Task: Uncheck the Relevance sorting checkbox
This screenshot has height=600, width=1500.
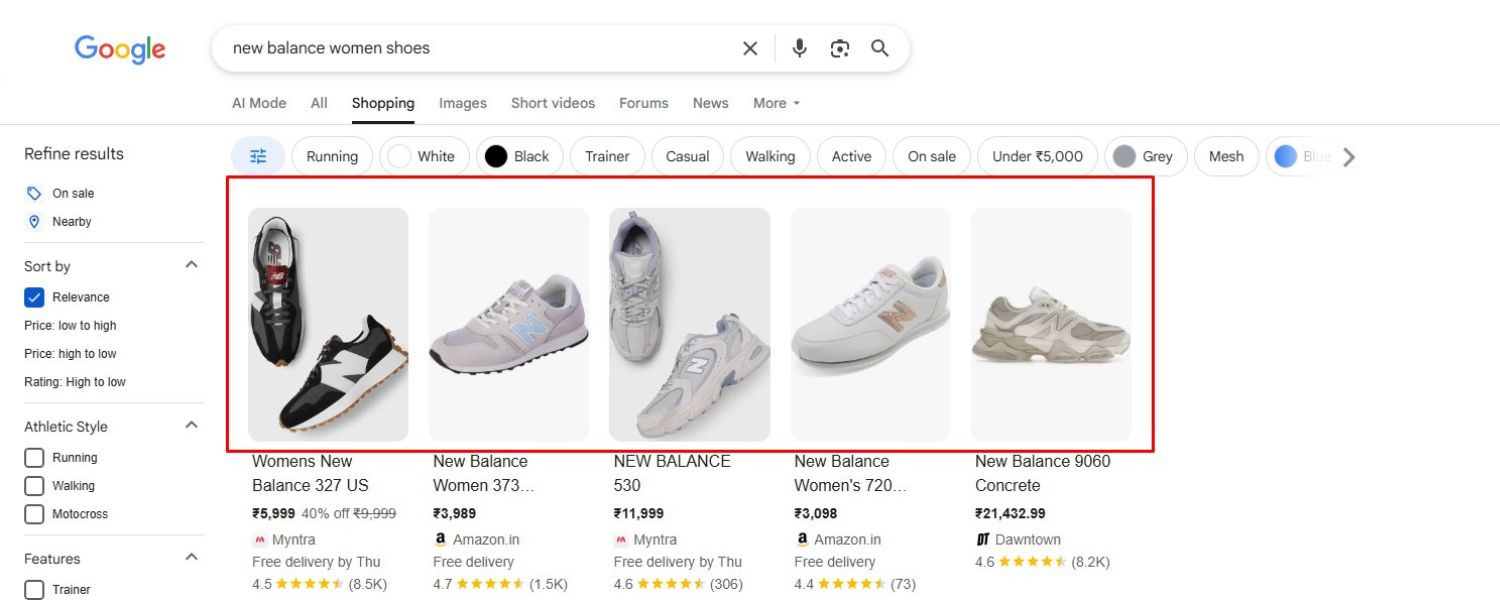Action: pos(35,296)
